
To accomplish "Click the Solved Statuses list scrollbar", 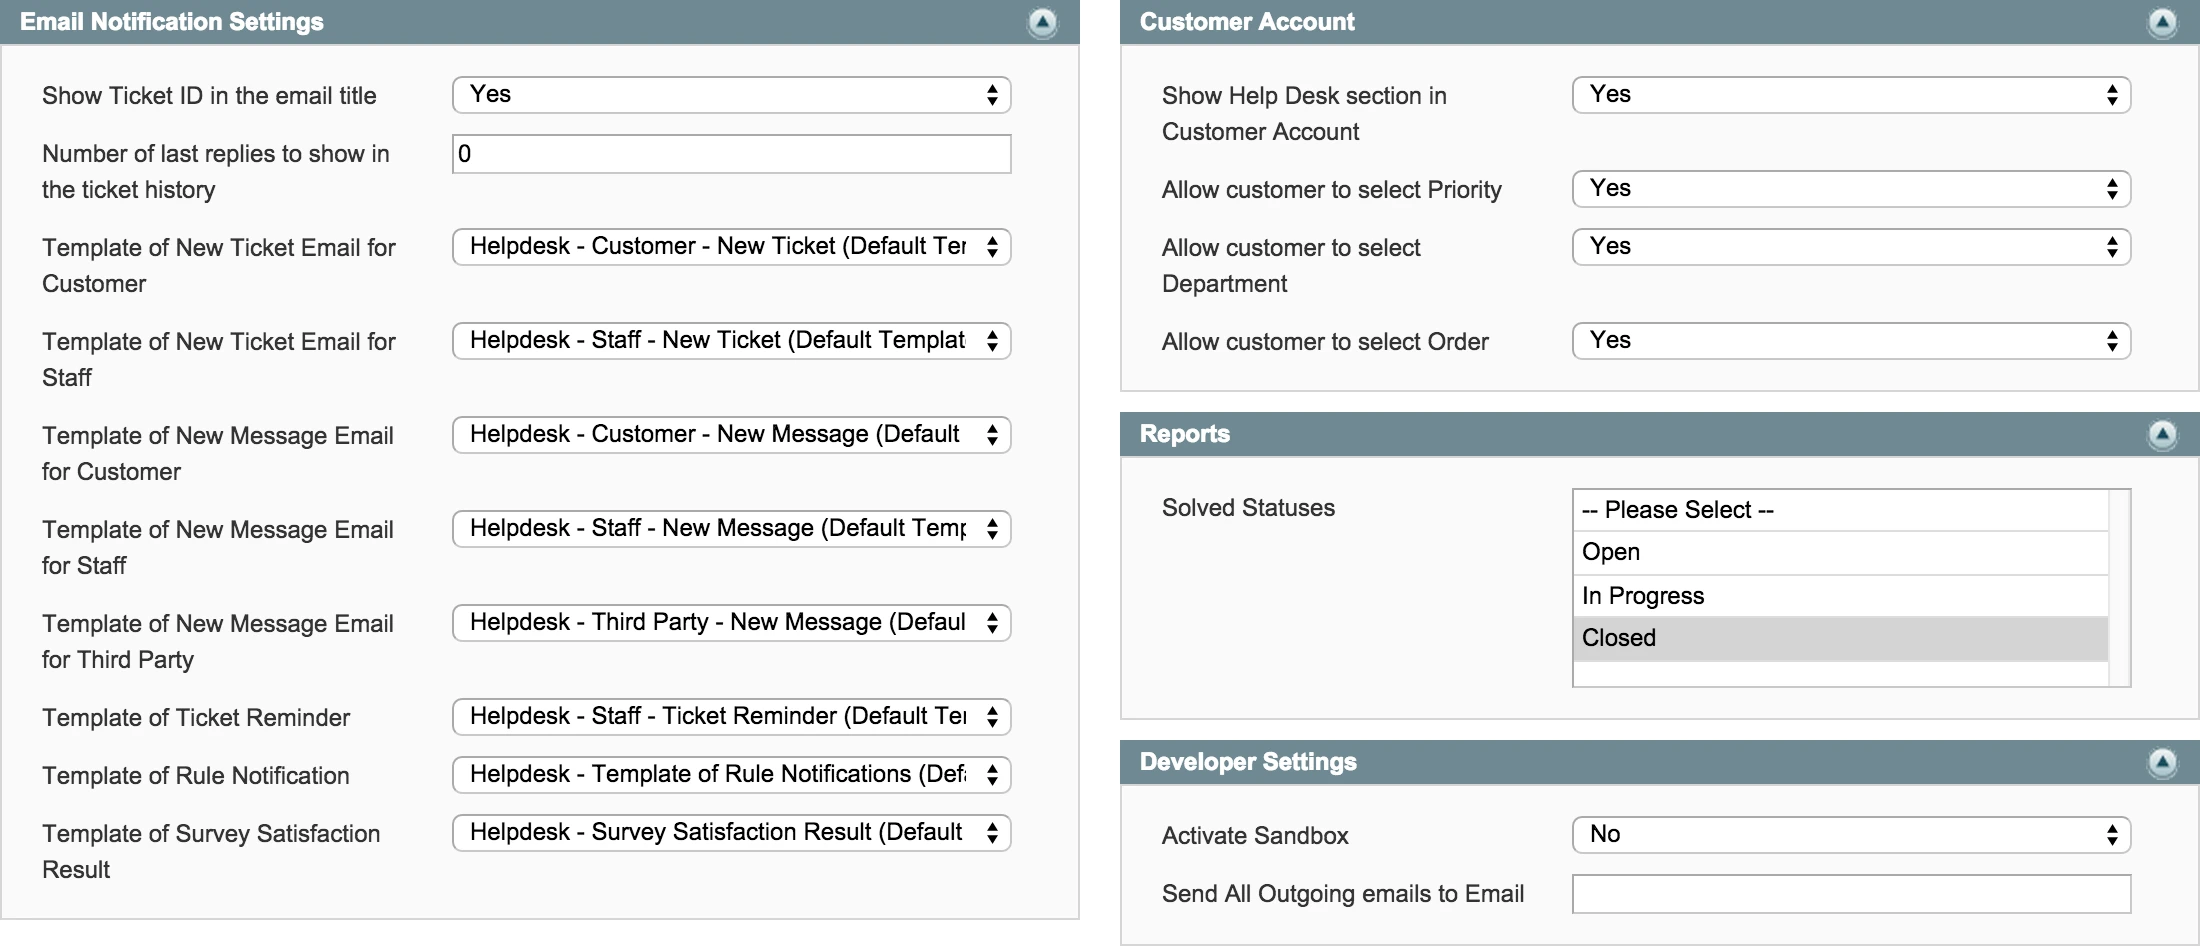I will coord(2119,588).
